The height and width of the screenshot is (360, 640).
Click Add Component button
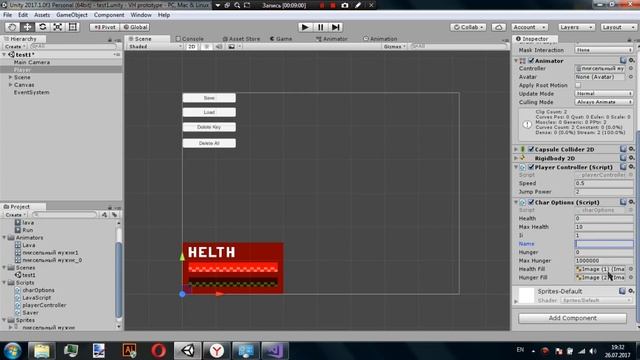(x=572, y=318)
